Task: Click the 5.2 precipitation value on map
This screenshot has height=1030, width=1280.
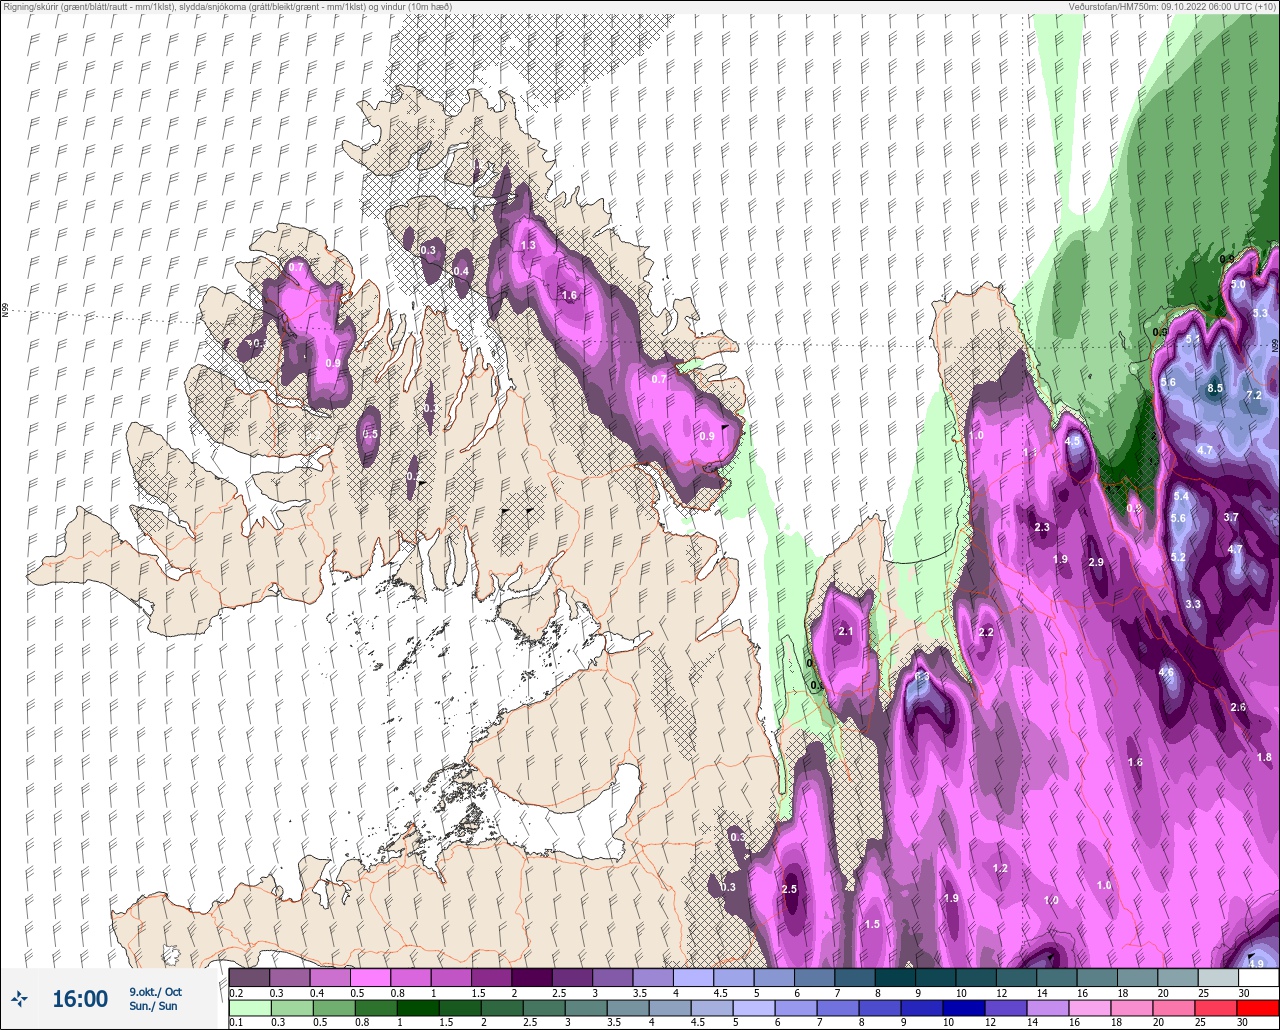Action: pos(1178,557)
